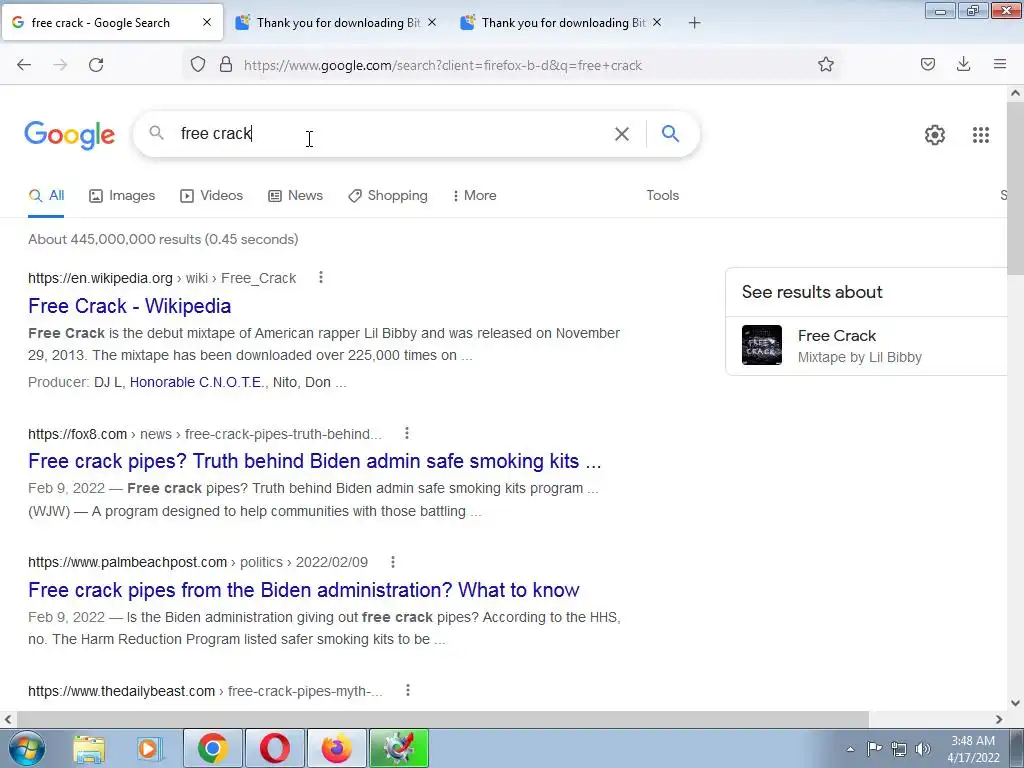
Task: Submit search with blue magnifier icon
Action: pyautogui.click(x=670, y=134)
